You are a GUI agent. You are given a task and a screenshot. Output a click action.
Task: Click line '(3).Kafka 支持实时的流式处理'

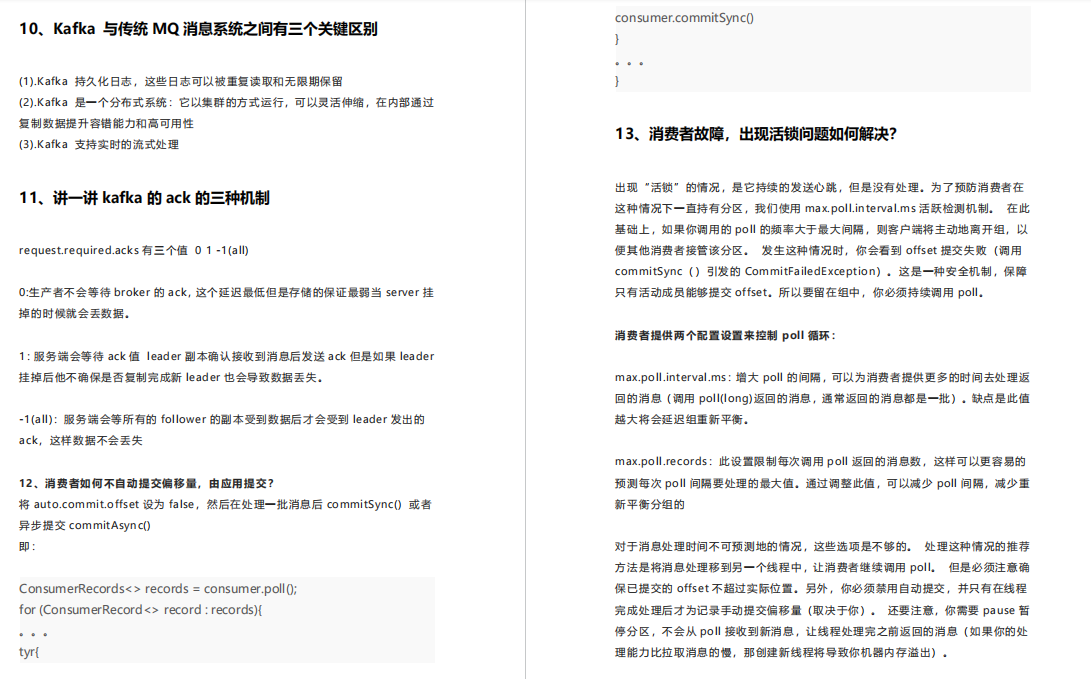[x=99, y=145]
